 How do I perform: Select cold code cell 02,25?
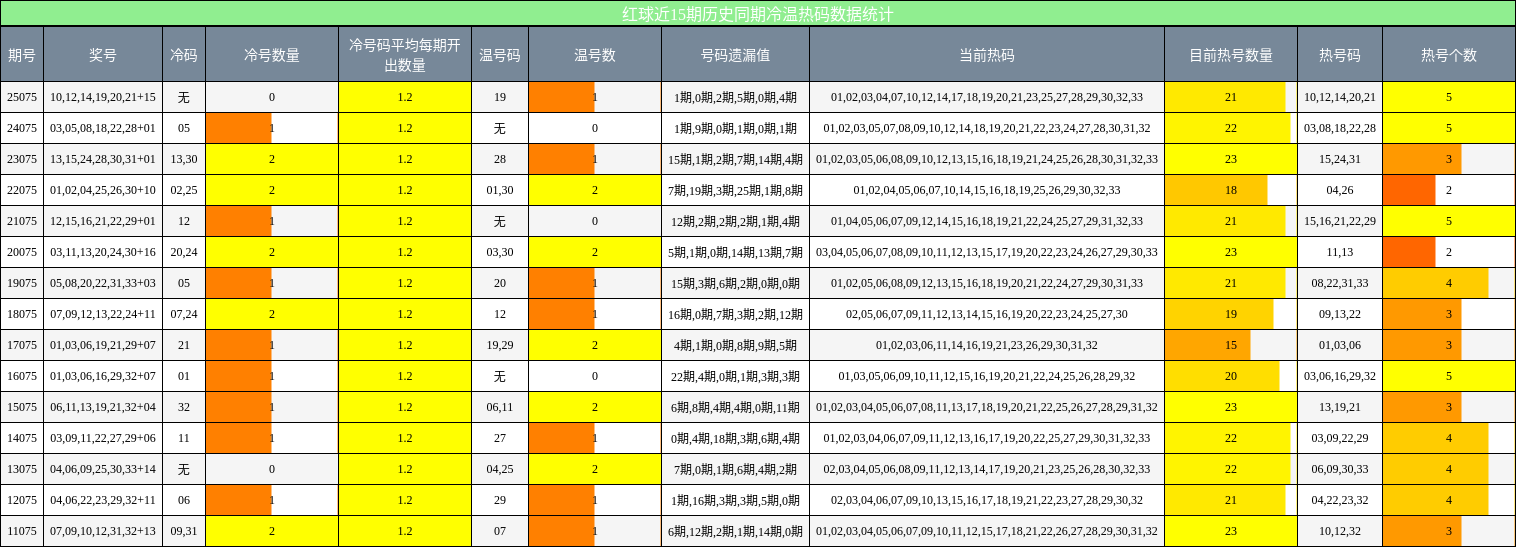click(x=184, y=190)
